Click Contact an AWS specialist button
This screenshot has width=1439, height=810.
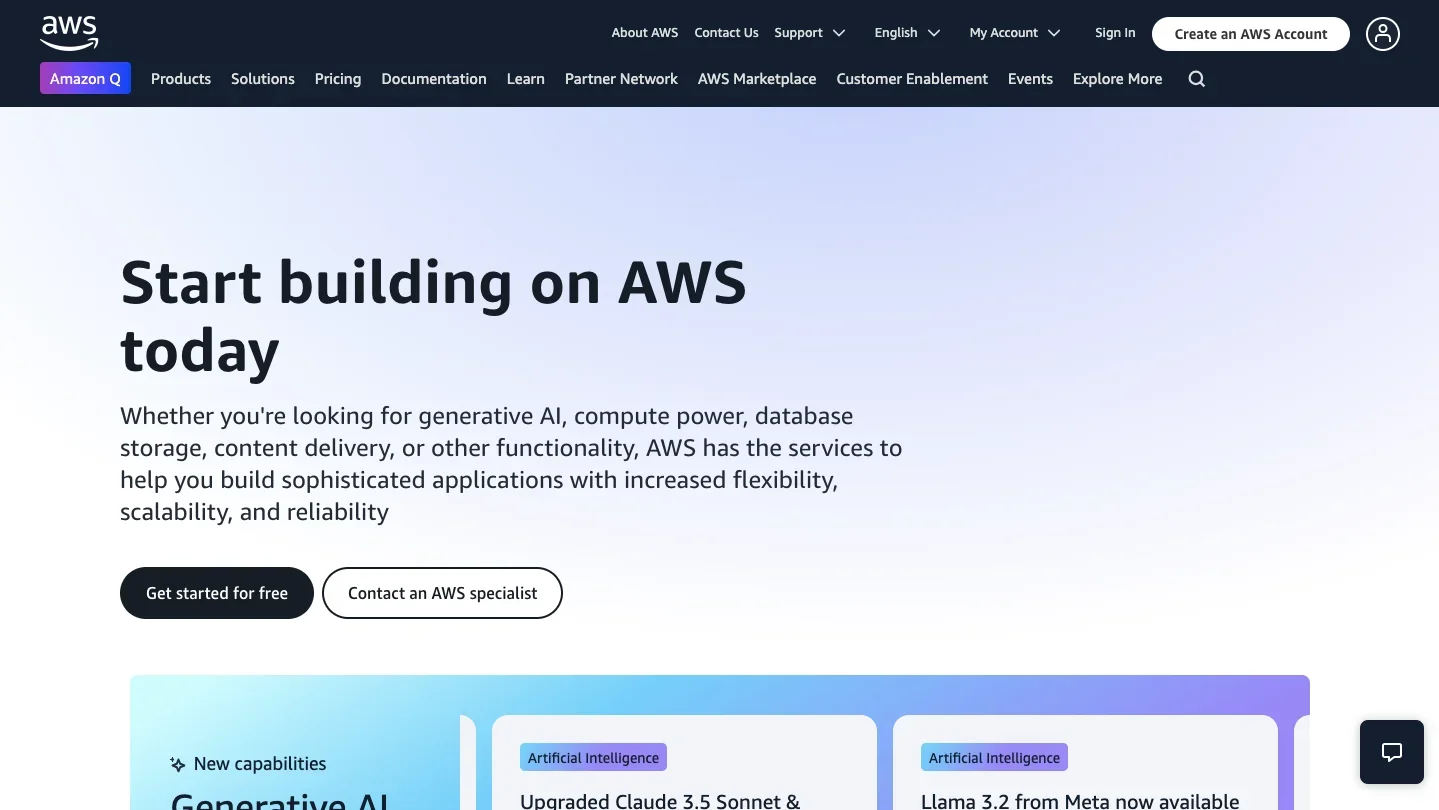(442, 593)
